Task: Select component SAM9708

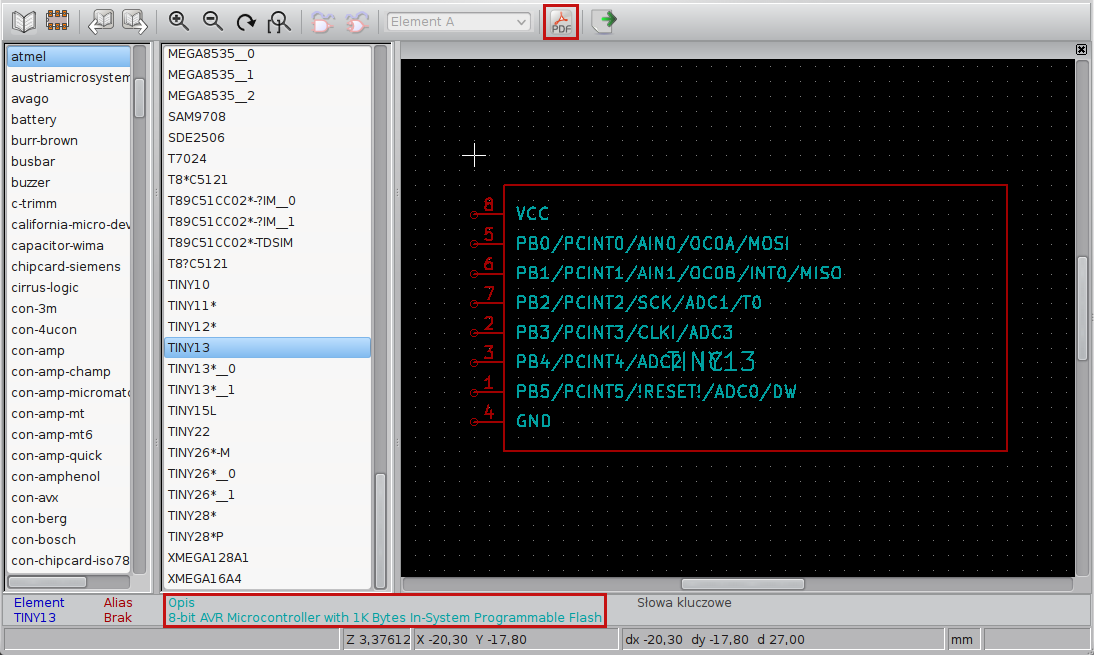Action: 267,116
